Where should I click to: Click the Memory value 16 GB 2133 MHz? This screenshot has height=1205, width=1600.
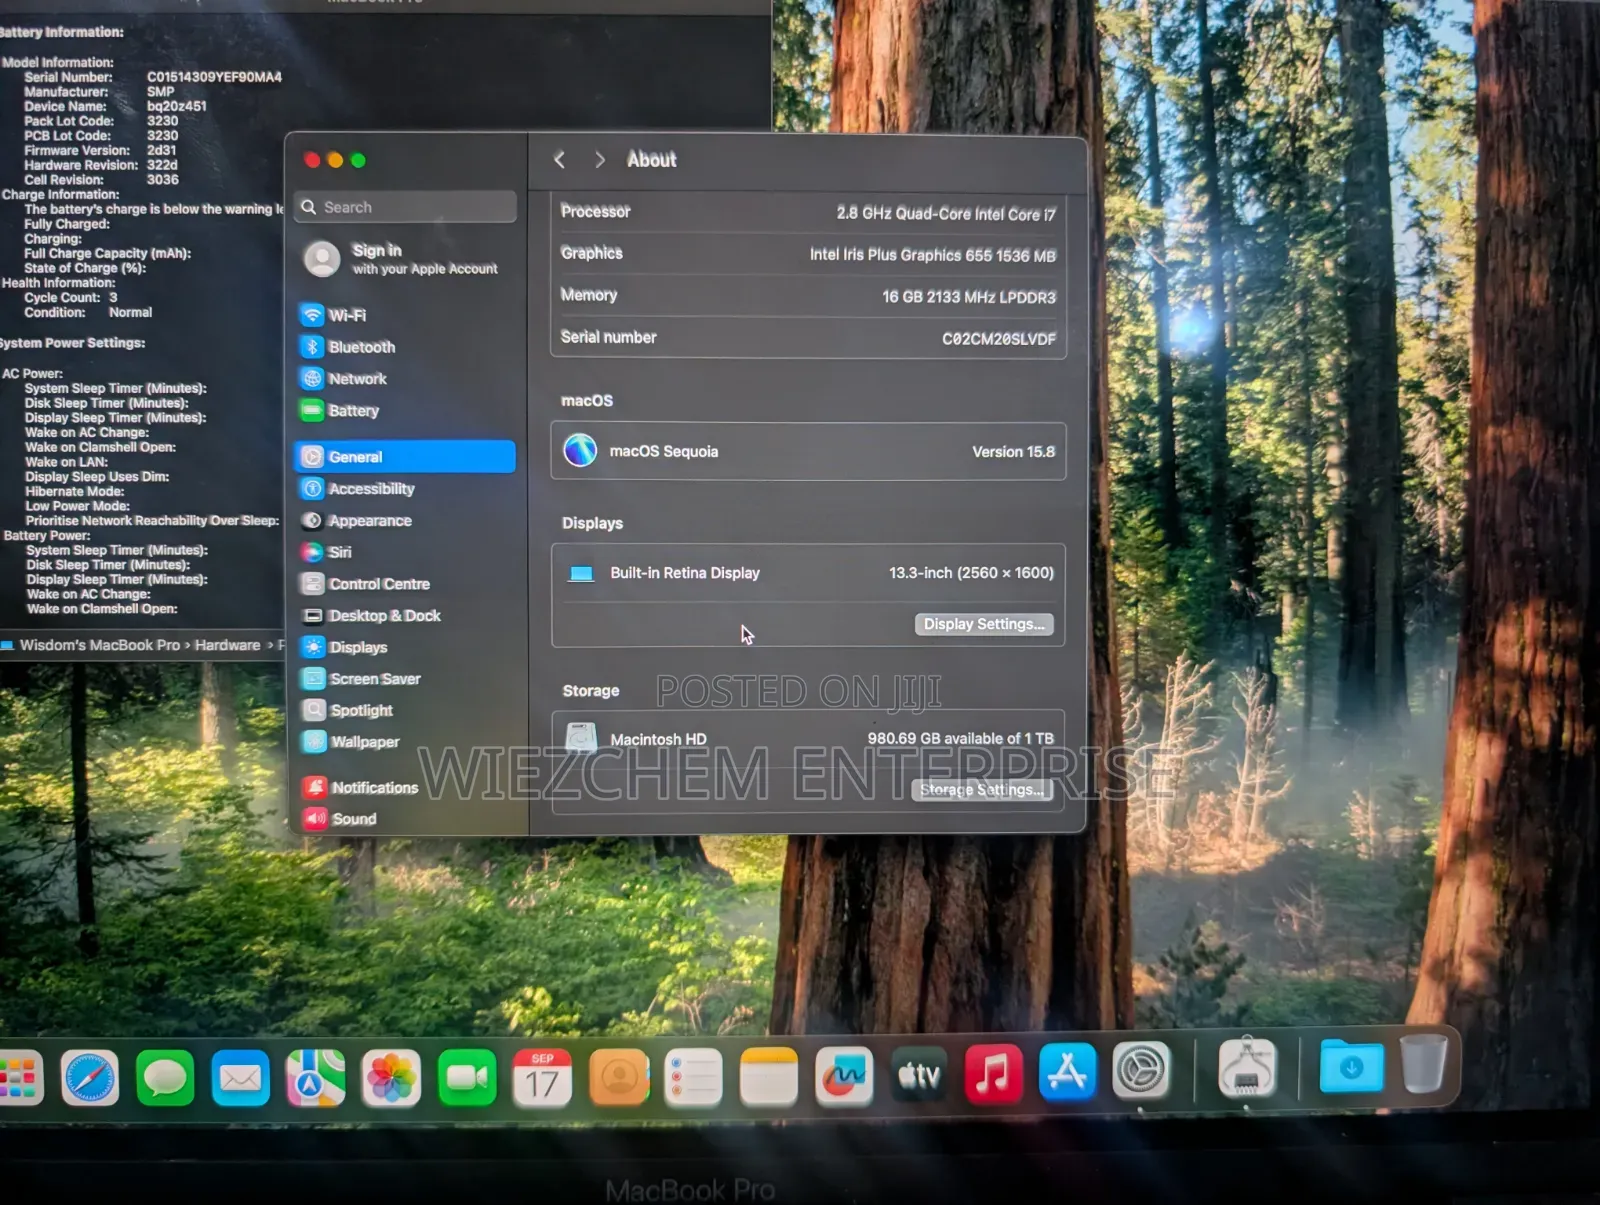pos(968,297)
